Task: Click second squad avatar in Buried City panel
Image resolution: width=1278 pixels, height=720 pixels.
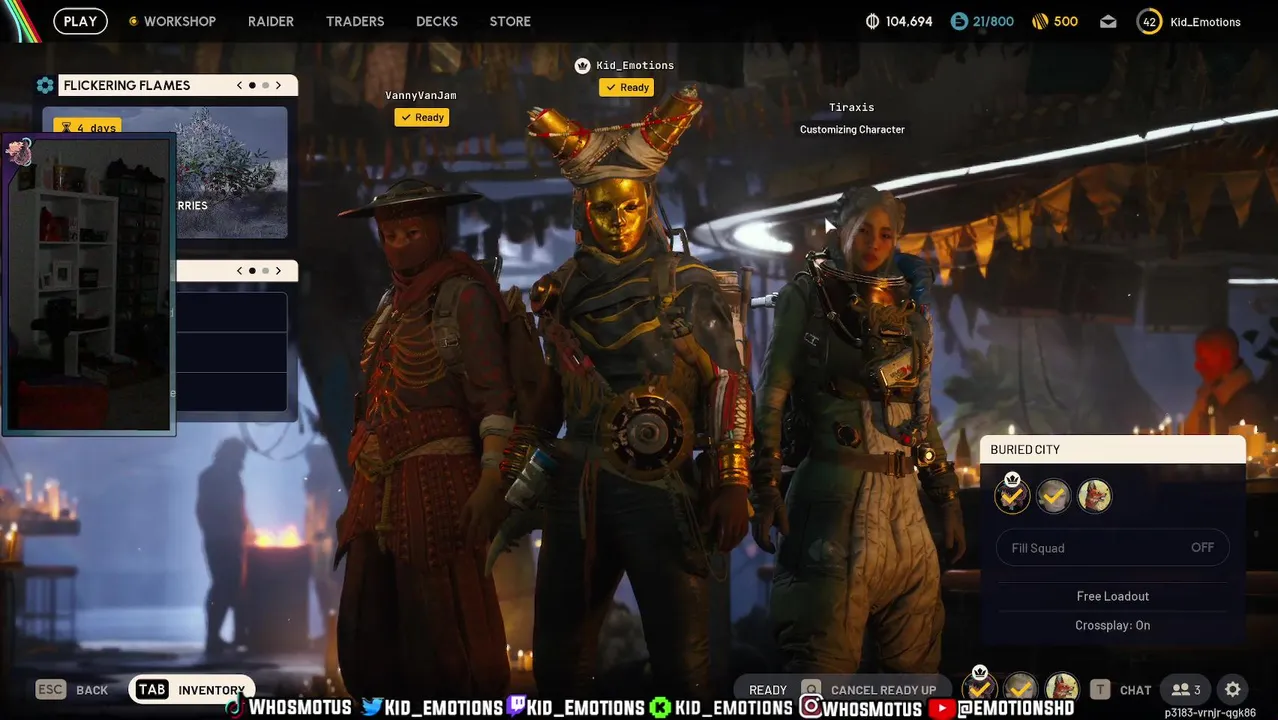Action: pos(1053,496)
